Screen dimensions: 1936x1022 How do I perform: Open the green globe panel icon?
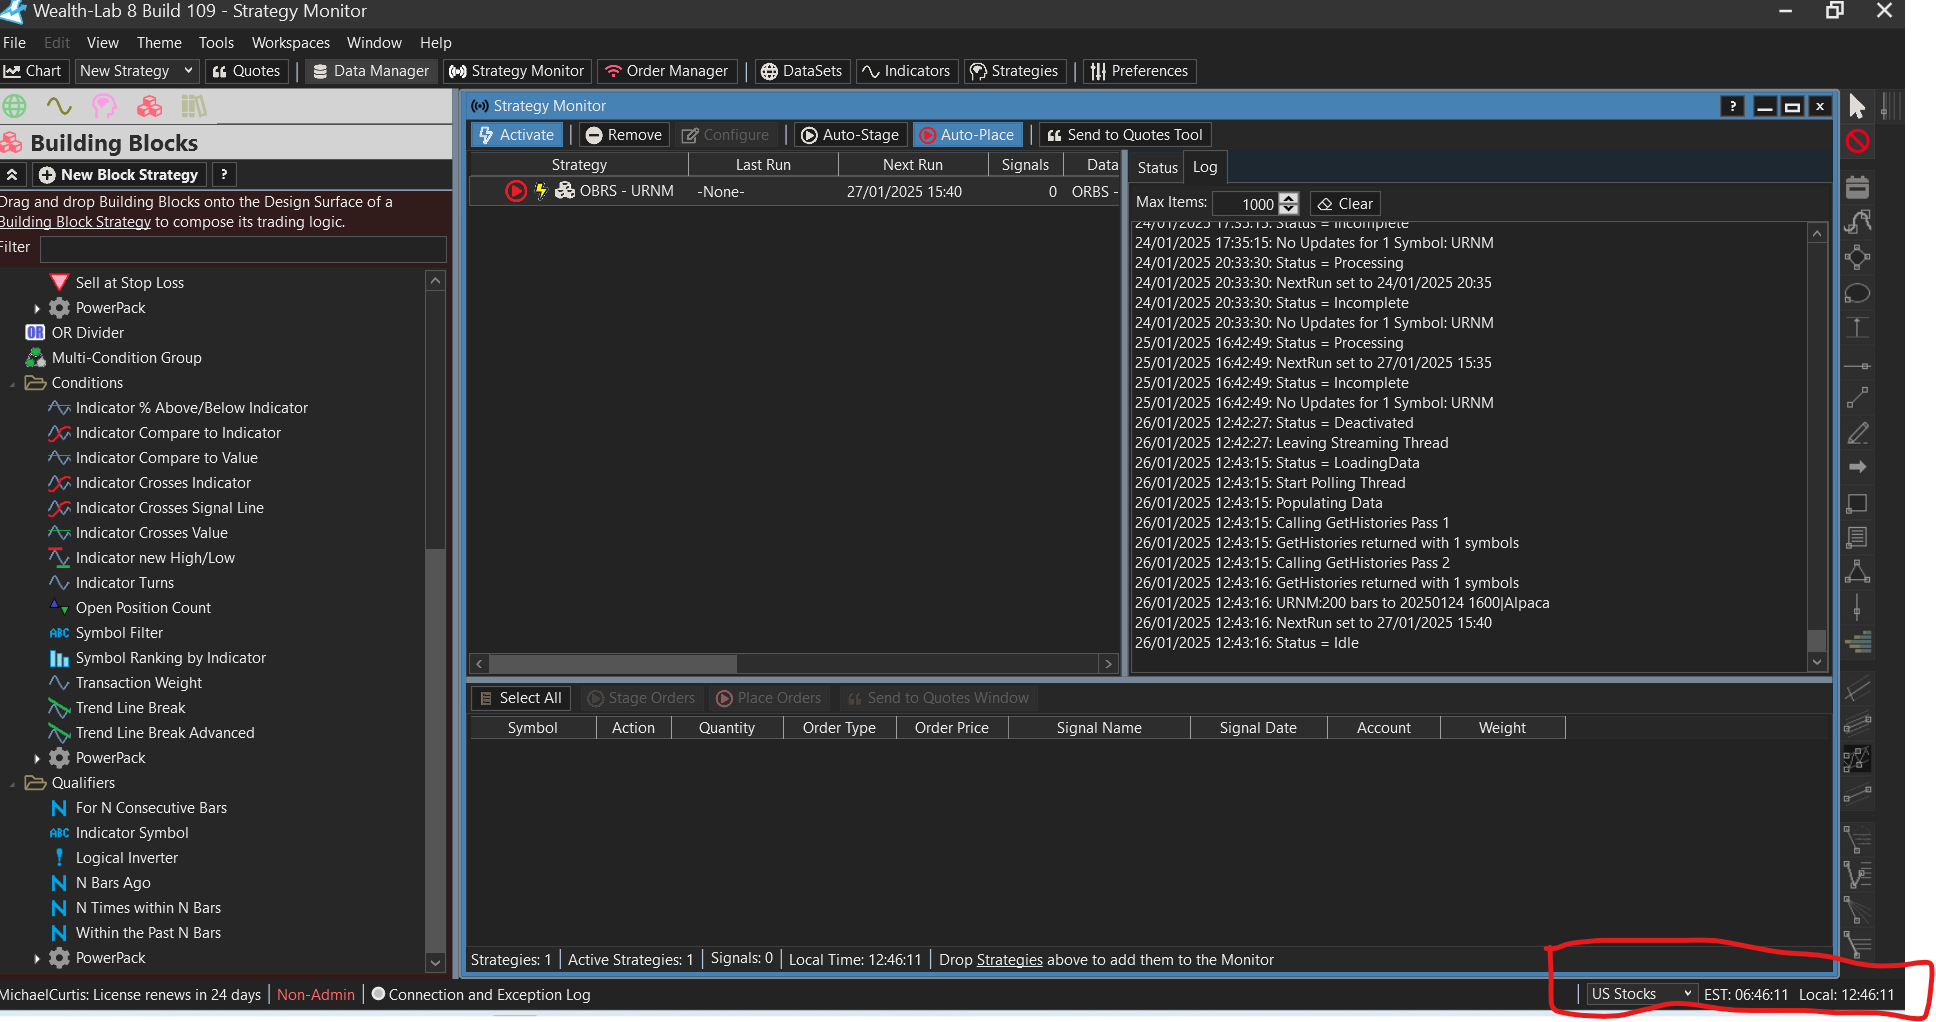point(15,106)
